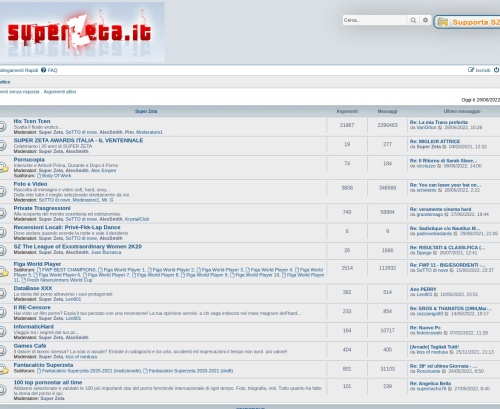The image size is (500, 409).
Task: Open the FAQ menu link
Action: (52, 70)
